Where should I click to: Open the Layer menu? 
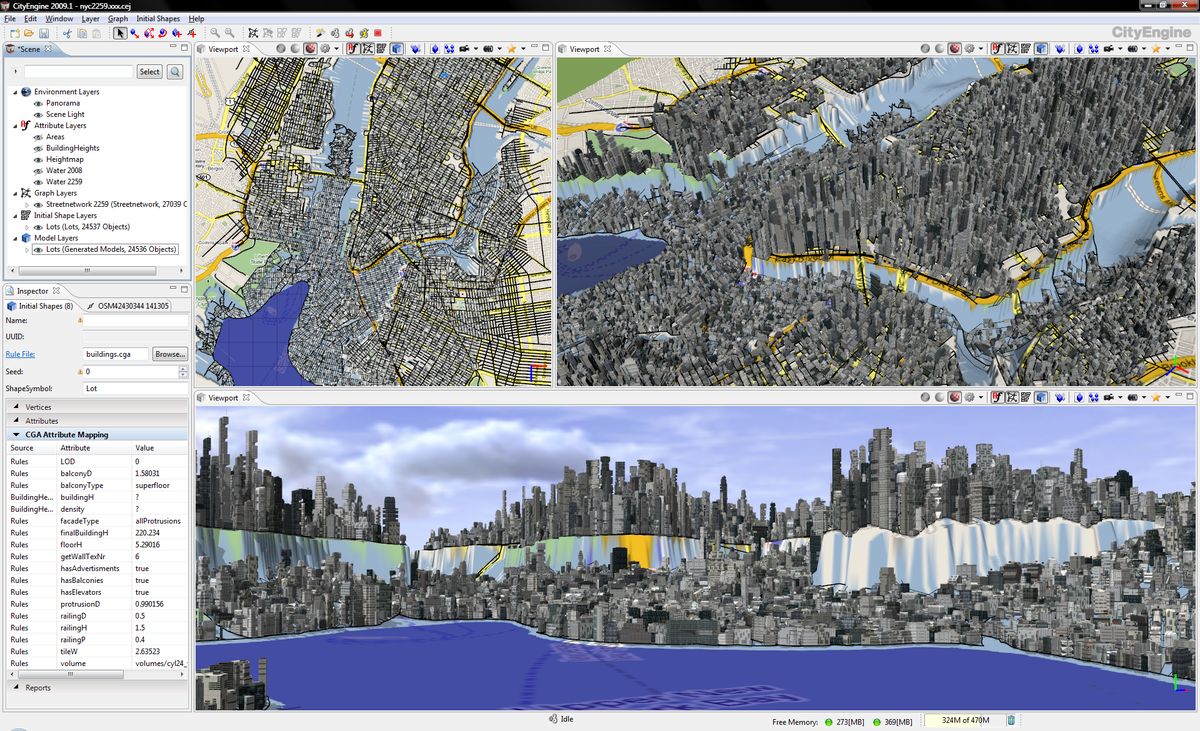tap(90, 19)
